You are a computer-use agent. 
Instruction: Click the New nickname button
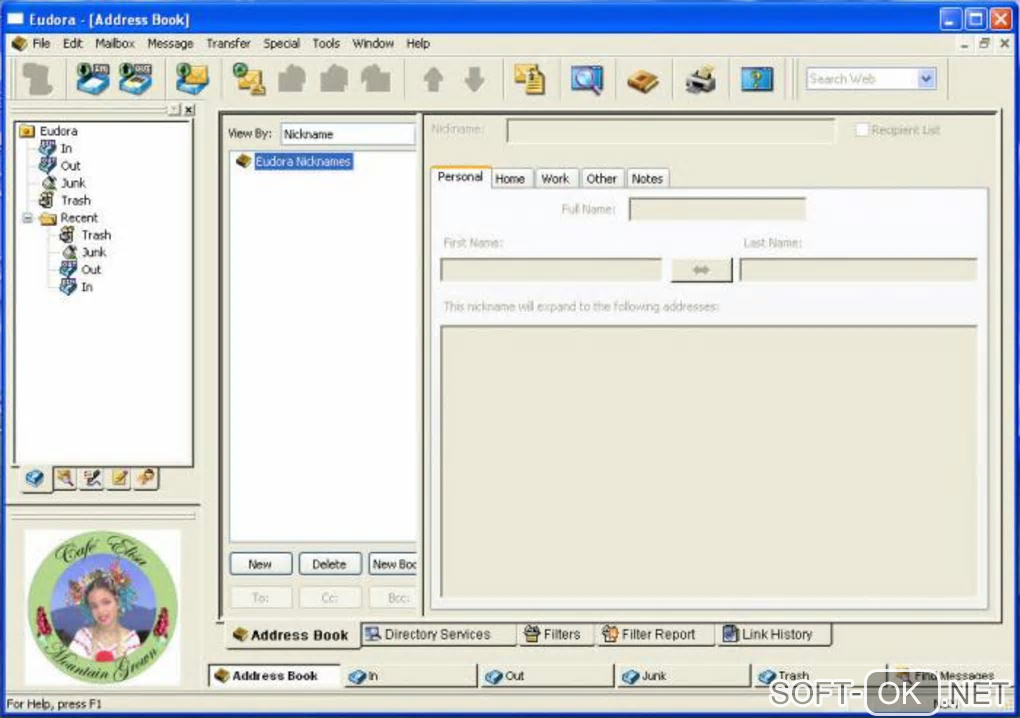260,564
